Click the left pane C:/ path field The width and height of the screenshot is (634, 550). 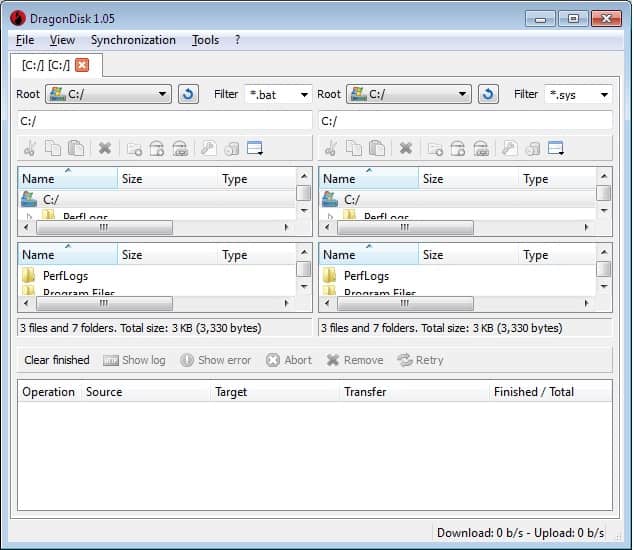[165, 121]
